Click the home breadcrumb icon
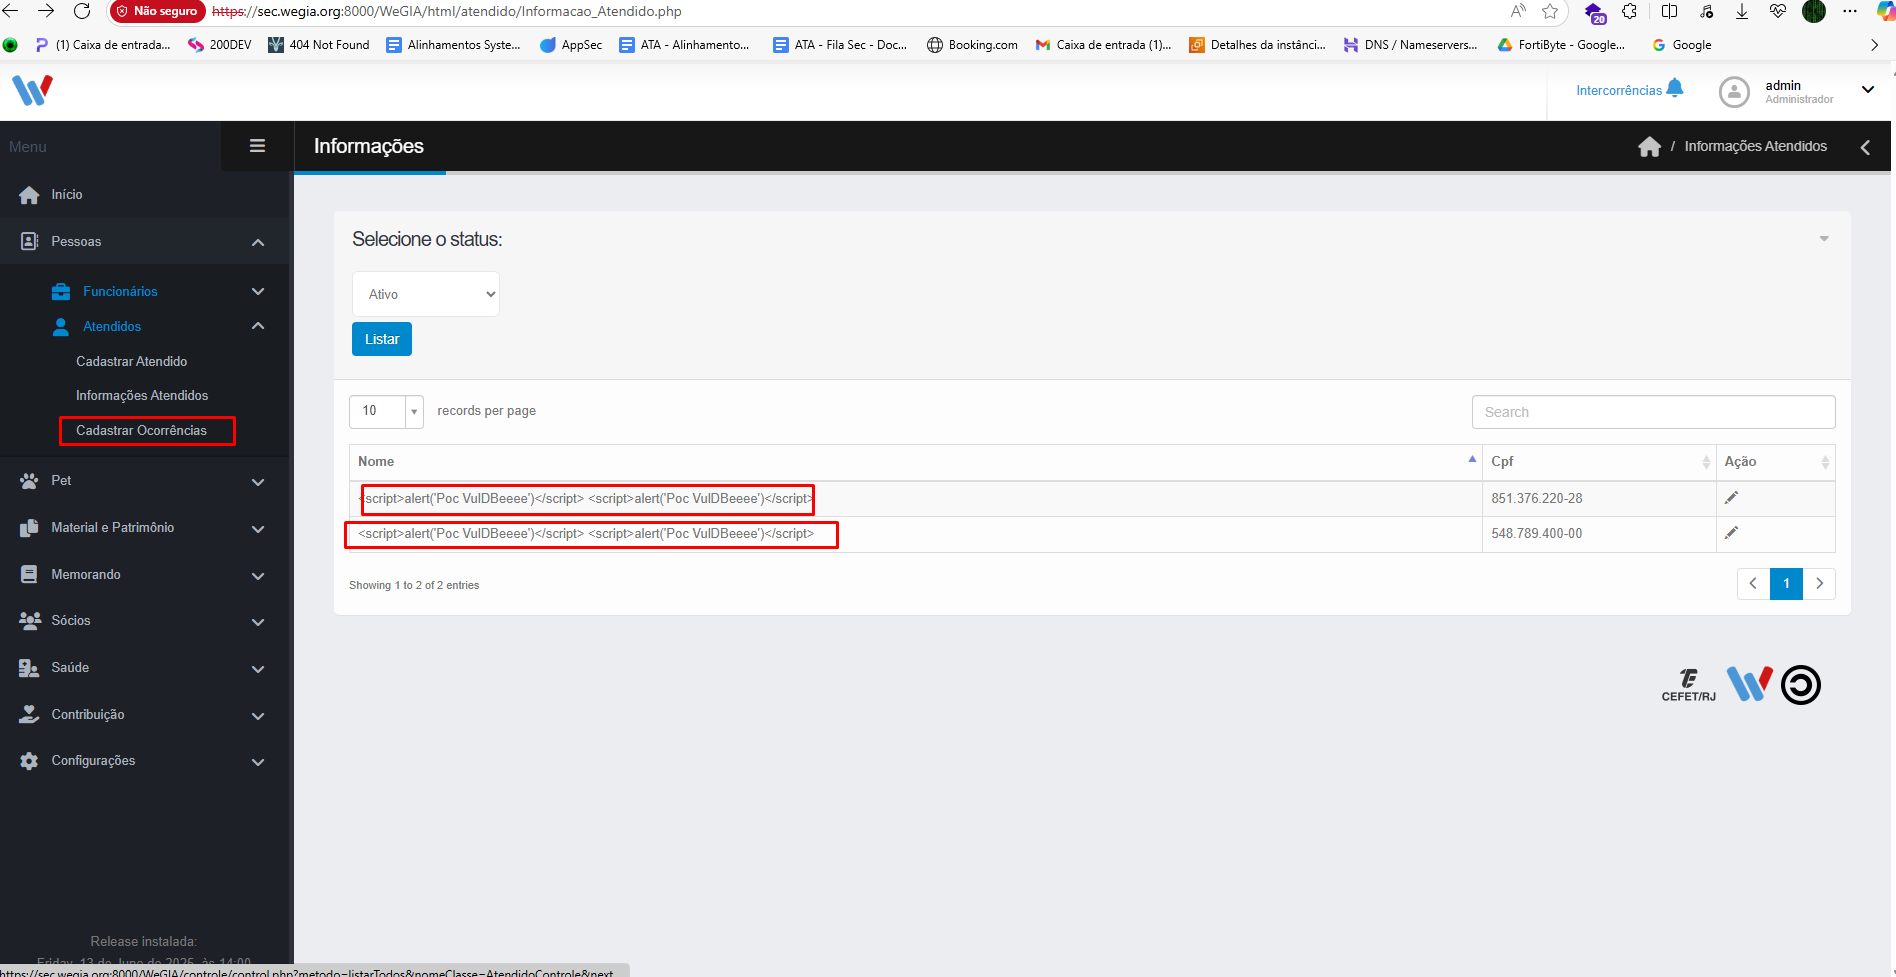 (1649, 147)
